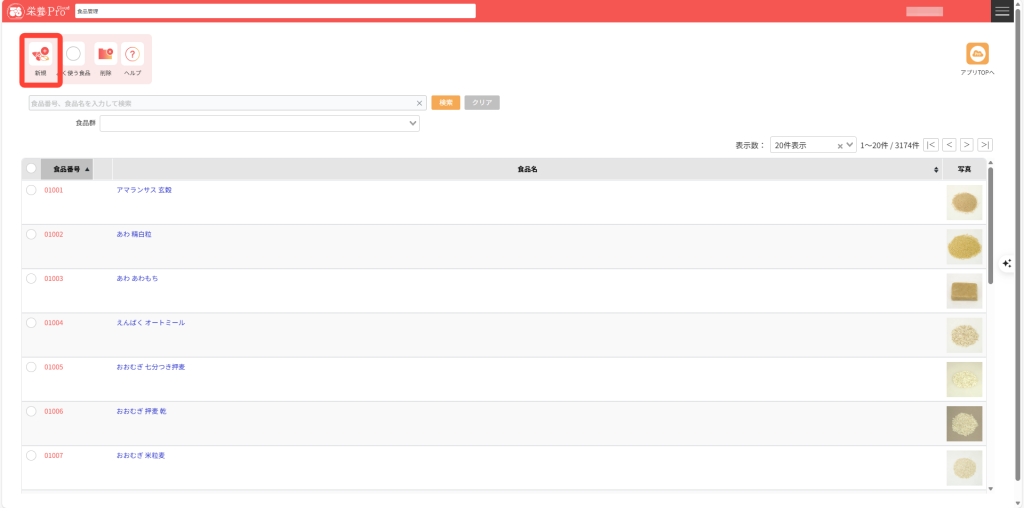Clear search text with the X icon
The image size is (1024, 508).
tap(420, 103)
